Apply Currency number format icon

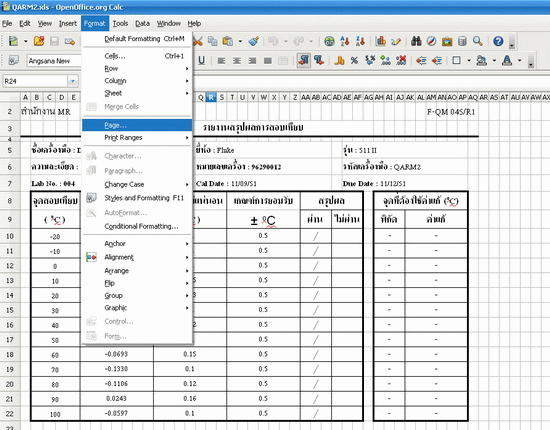pyautogui.click(x=339, y=61)
